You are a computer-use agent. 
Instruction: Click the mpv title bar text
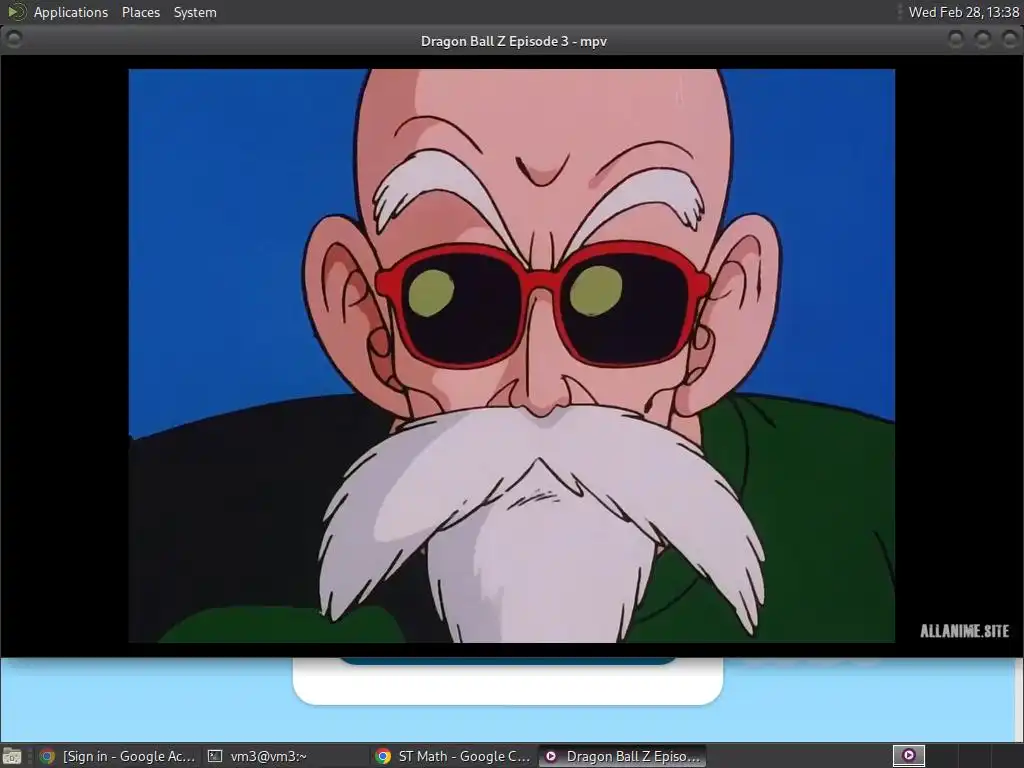(x=513, y=41)
